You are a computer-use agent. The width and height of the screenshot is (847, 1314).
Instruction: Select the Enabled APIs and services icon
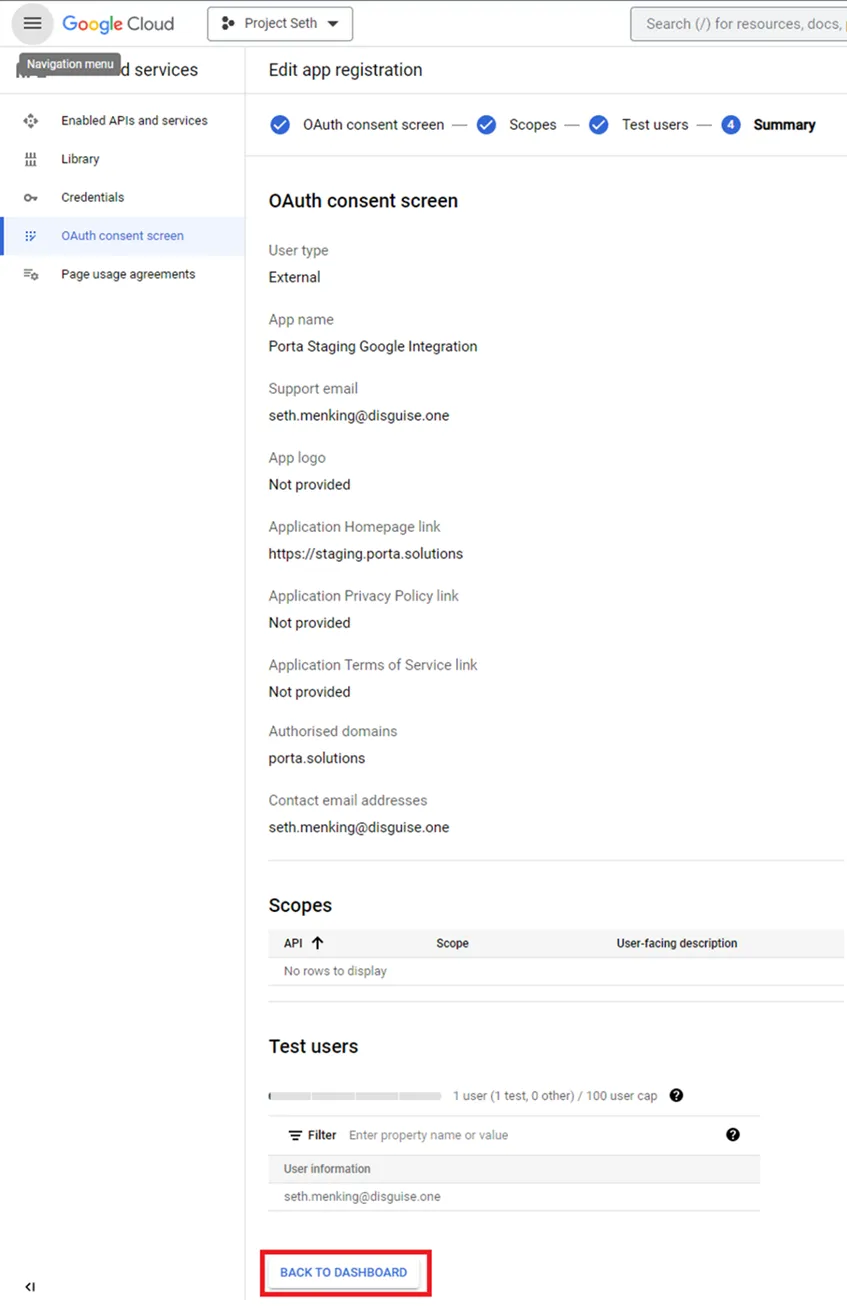(30, 120)
